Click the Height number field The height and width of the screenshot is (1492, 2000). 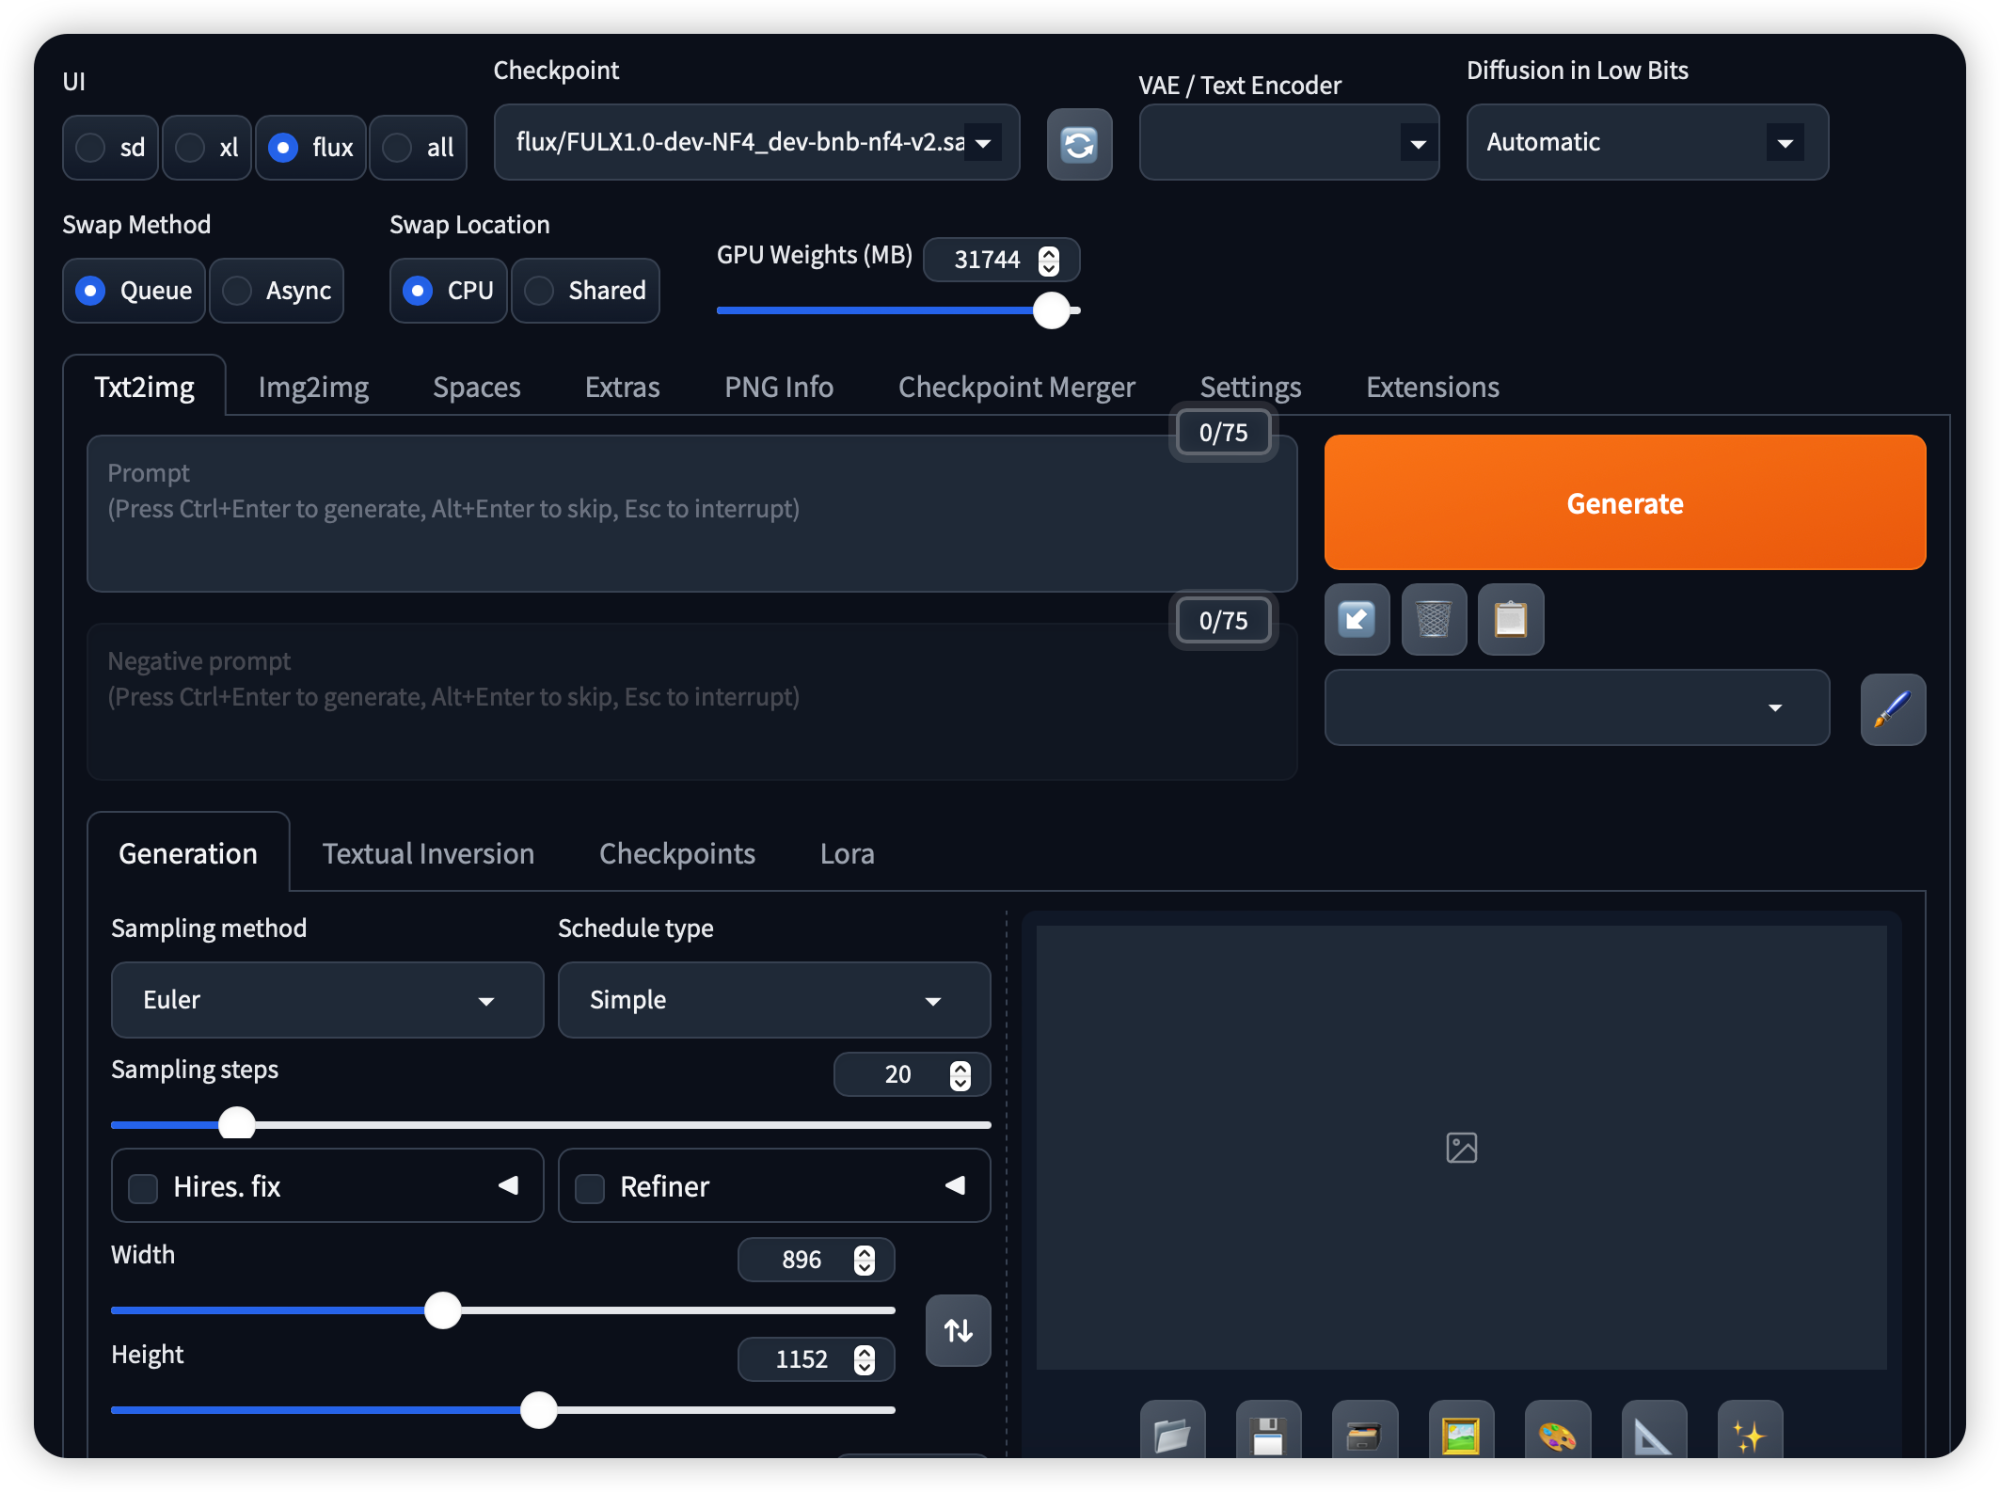[x=816, y=1360]
